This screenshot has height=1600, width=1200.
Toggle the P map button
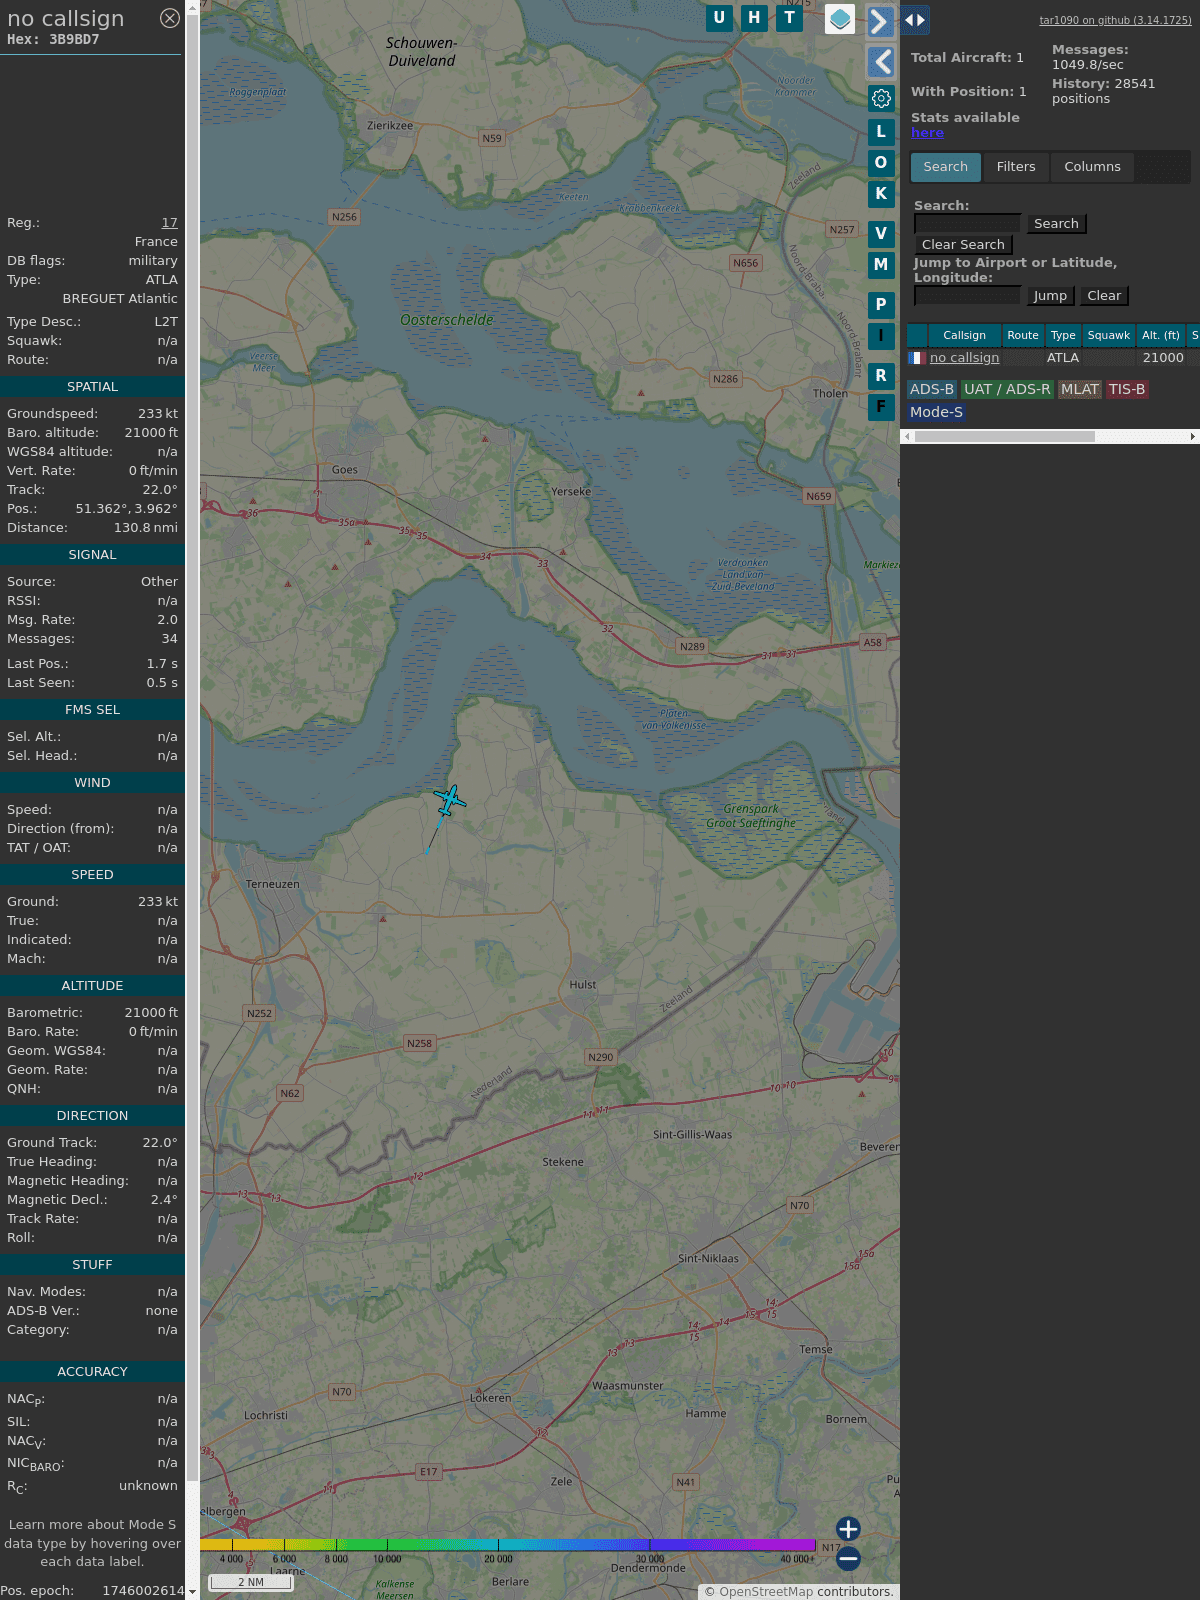(x=881, y=305)
